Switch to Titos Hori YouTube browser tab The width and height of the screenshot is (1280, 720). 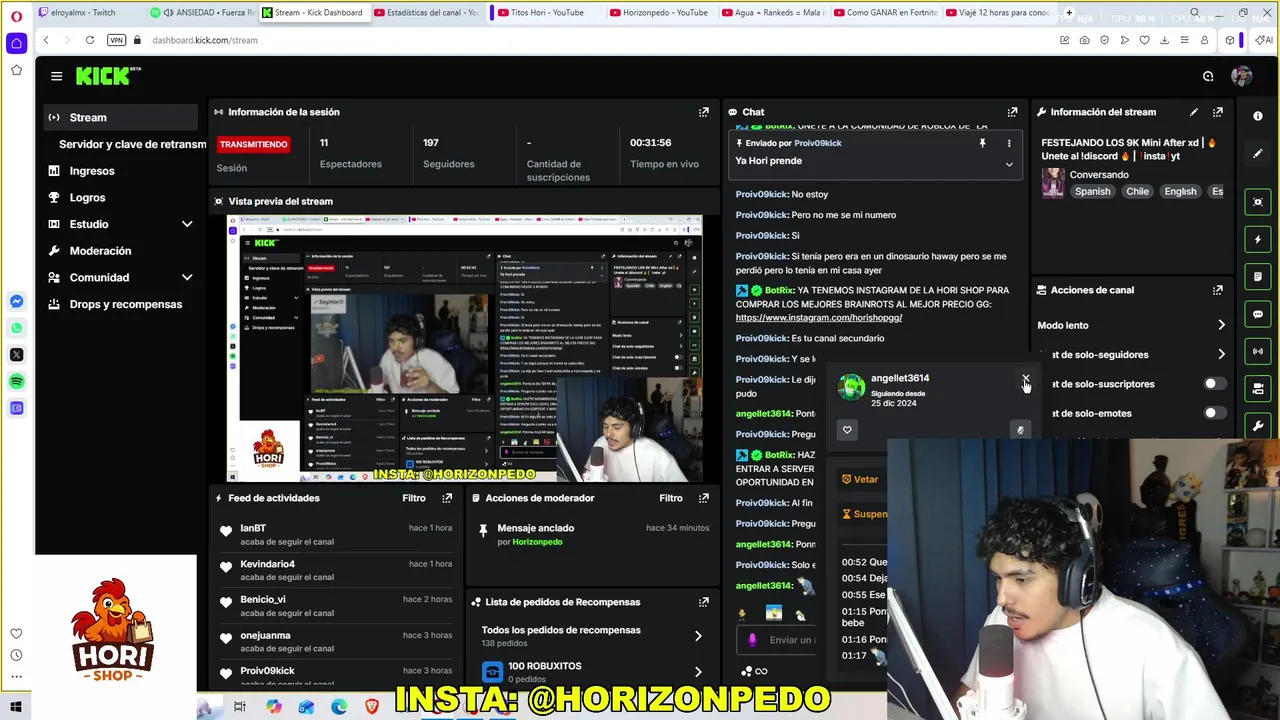(x=546, y=13)
